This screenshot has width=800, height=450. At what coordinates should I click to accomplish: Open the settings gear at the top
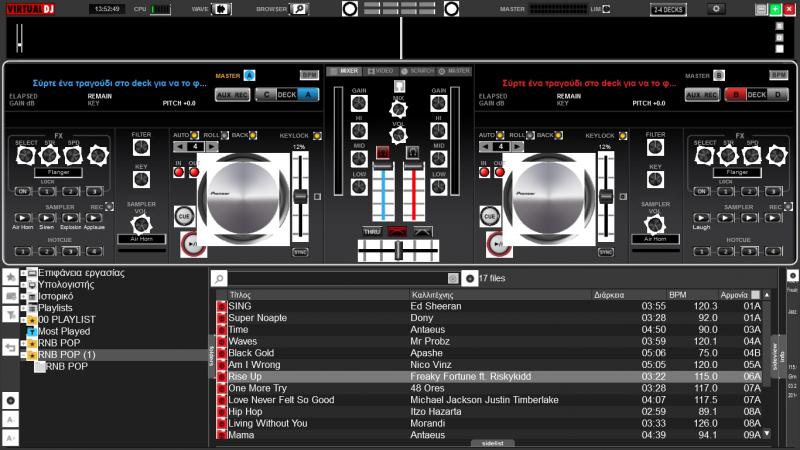(716, 9)
